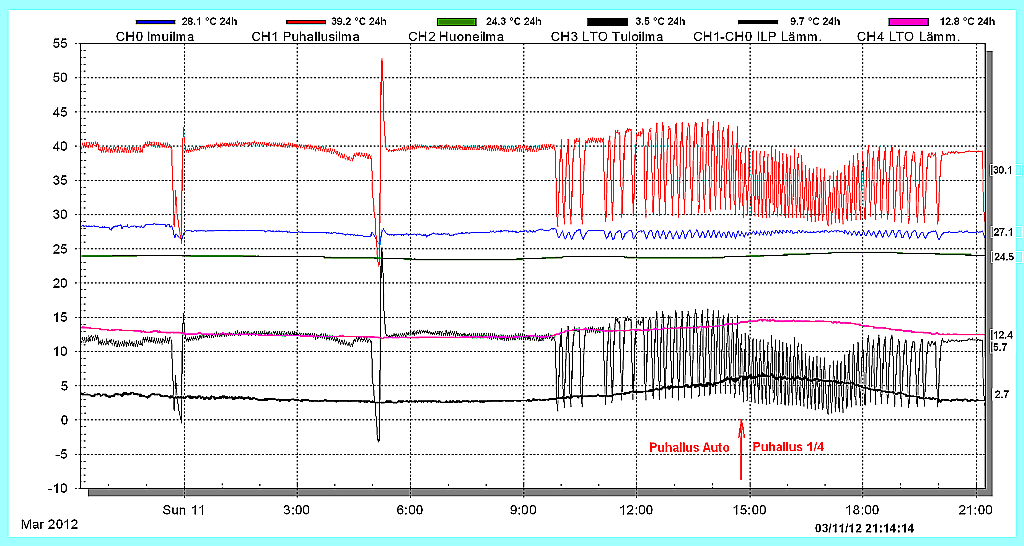Click the 03/11/12 21:14:14 timestamp
The height and width of the screenshot is (546, 1024).
pos(866,527)
